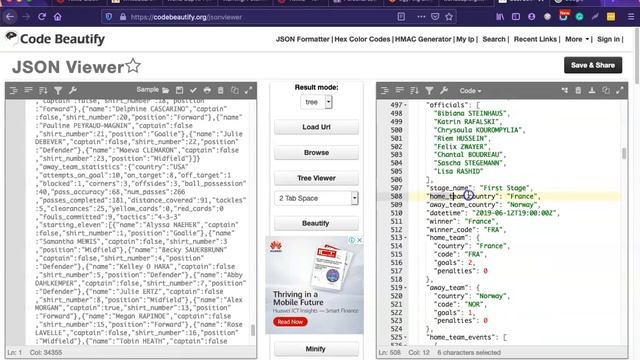Viewport: 640px width, 360px height.
Task: Clear right output with trash icon
Action: [x=578, y=90]
